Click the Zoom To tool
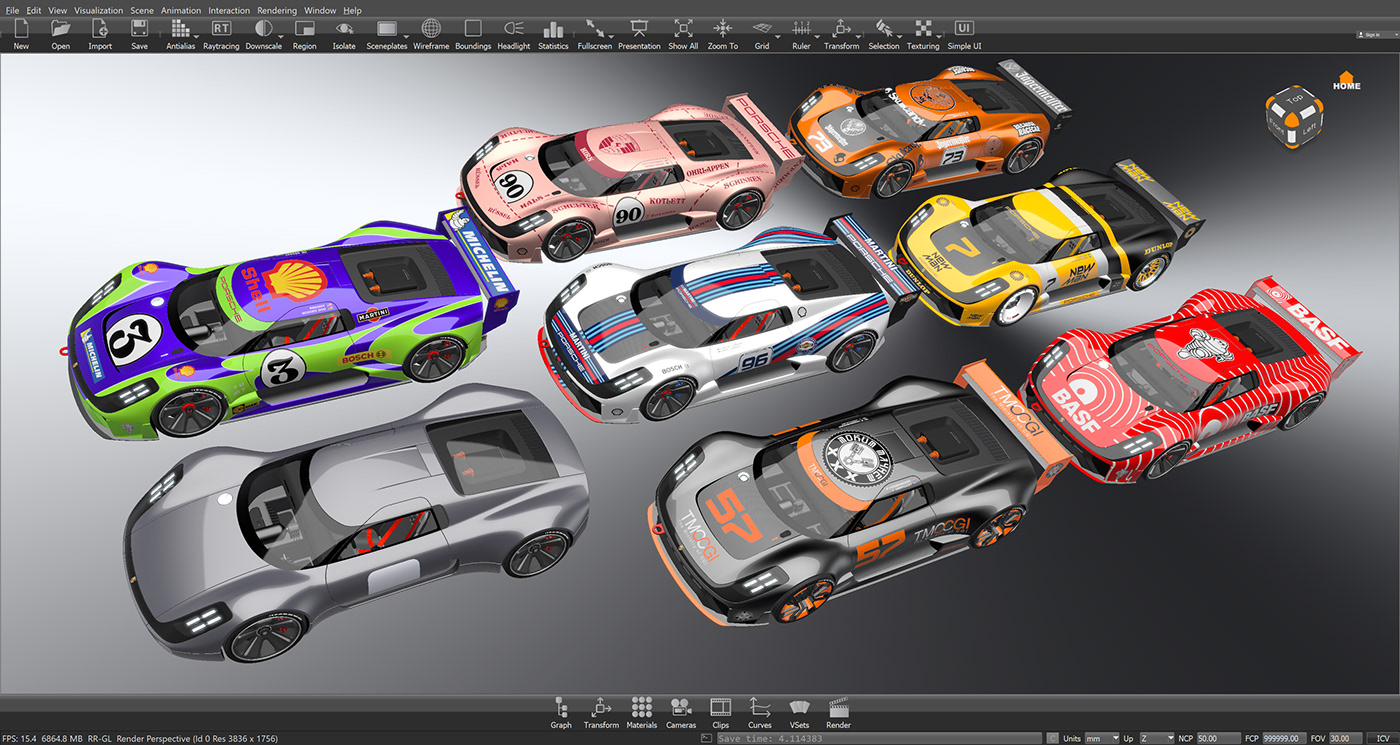Screen dimensions: 1400x745 click(x=722, y=32)
